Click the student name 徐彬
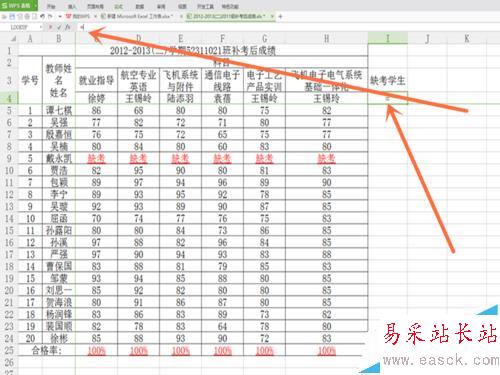The image size is (500, 375). [59, 338]
